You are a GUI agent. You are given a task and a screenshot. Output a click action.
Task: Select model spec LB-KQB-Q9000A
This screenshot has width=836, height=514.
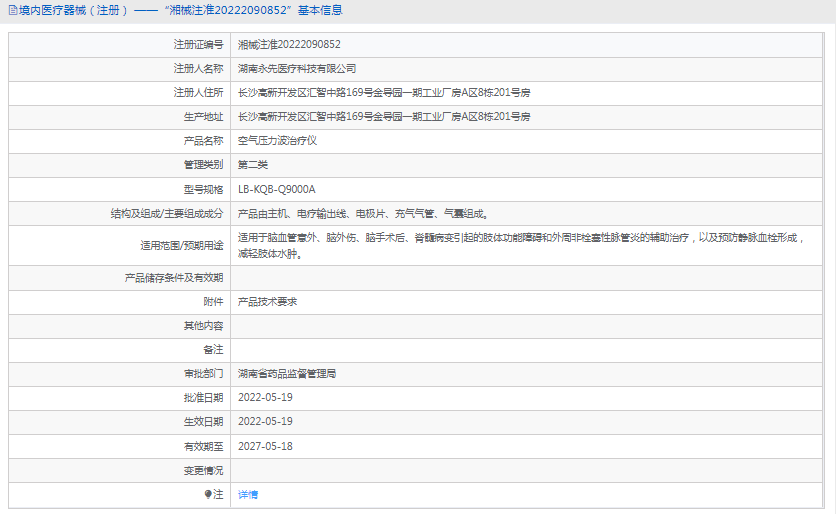(x=277, y=189)
